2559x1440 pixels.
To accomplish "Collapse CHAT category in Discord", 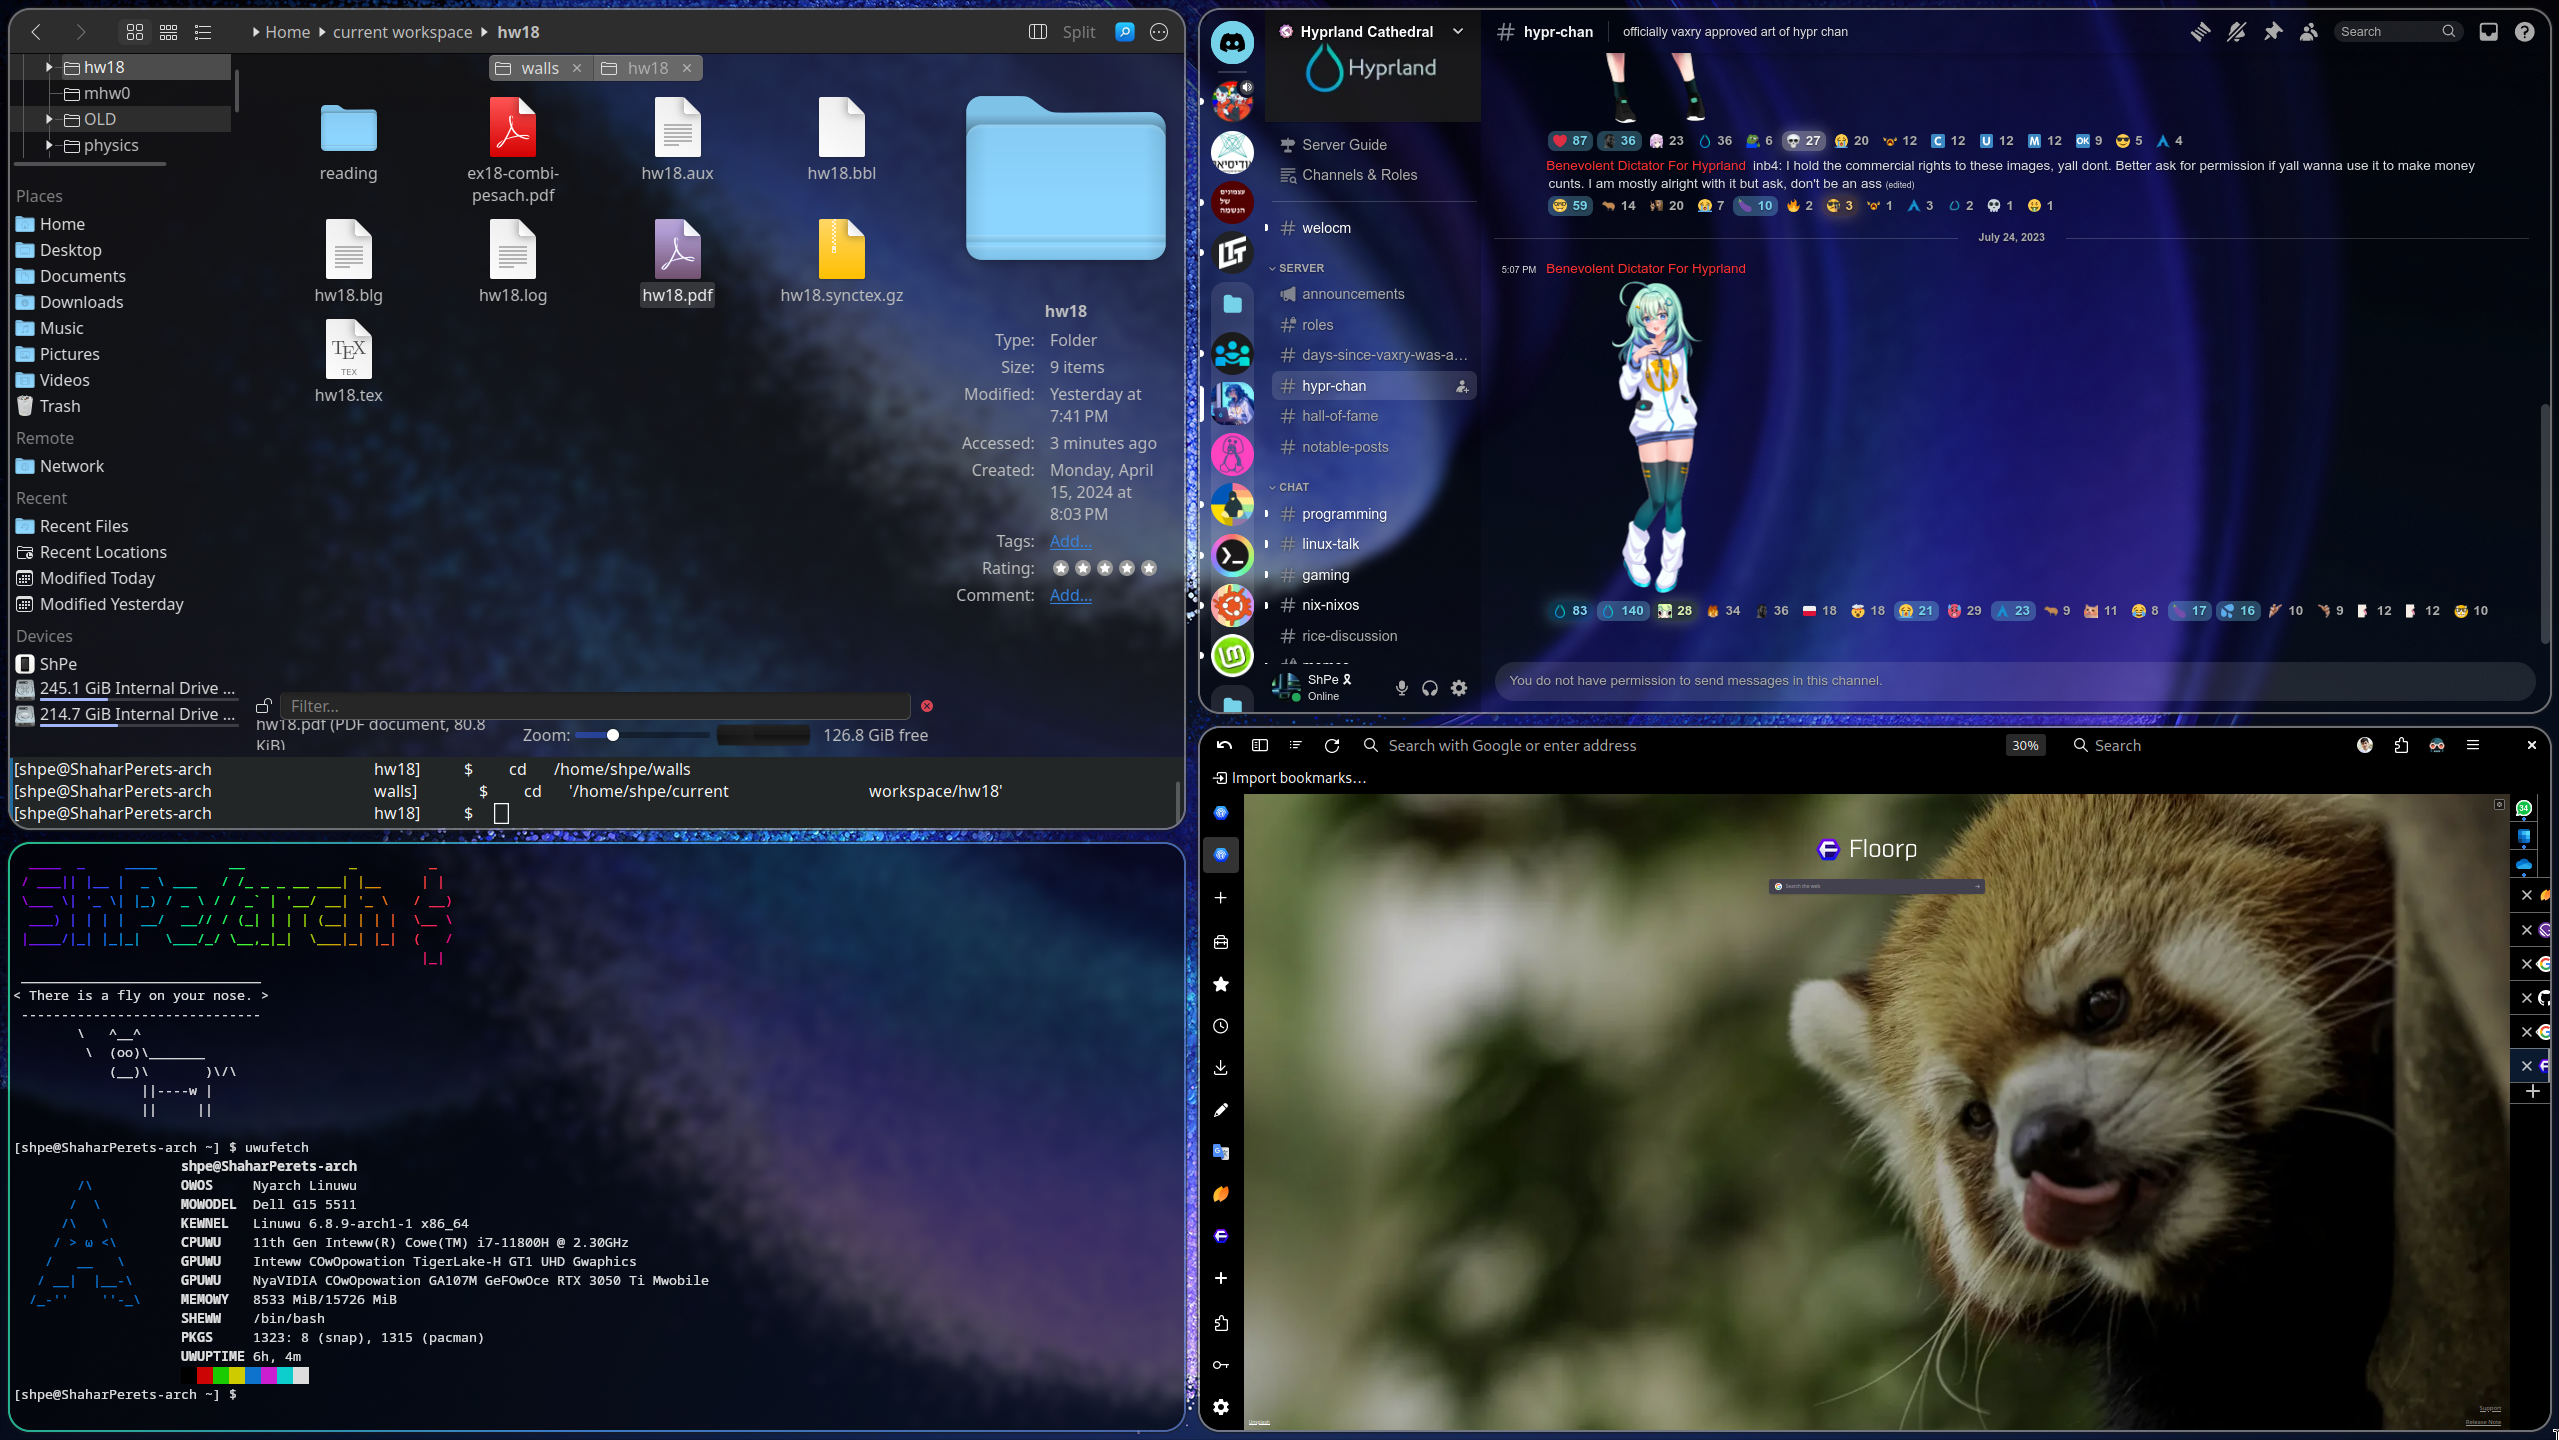I will [x=1289, y=487].
